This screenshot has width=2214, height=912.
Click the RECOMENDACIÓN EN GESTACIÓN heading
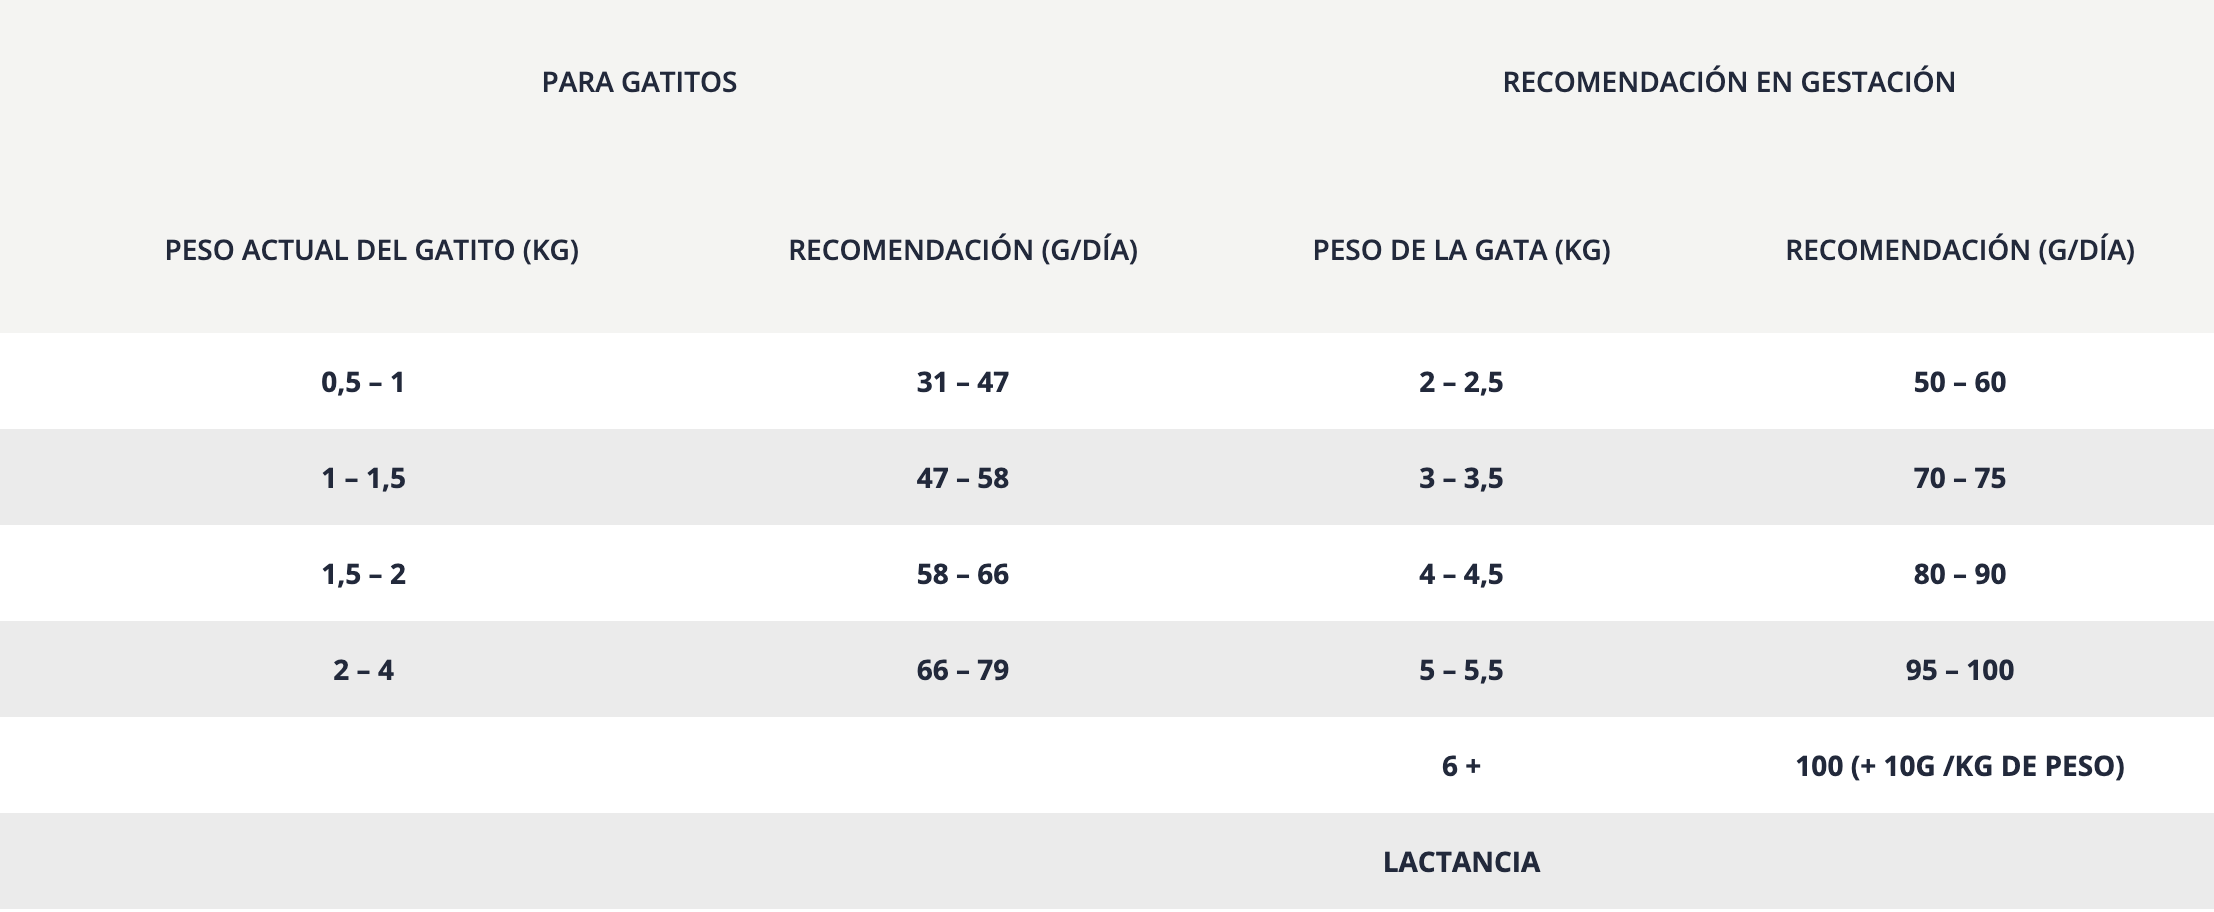(x=1728, y=82)
